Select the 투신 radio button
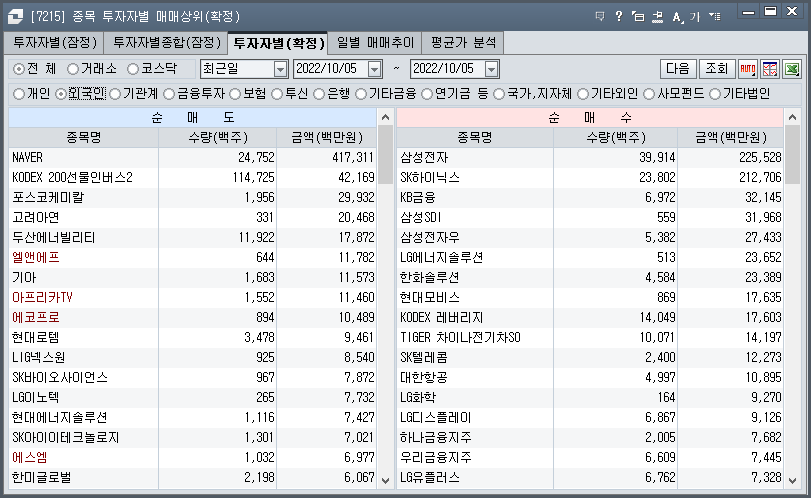The image size is (811, 498). point(277,94)
